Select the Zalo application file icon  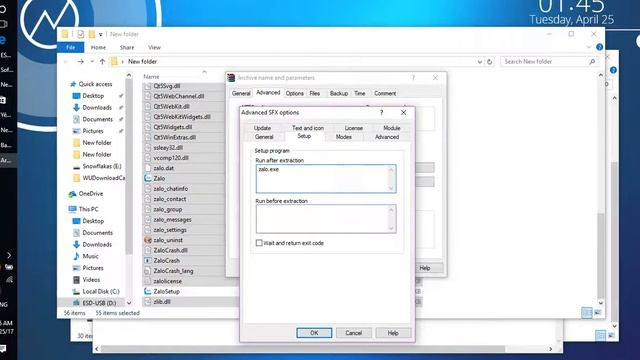pos(148,178)
